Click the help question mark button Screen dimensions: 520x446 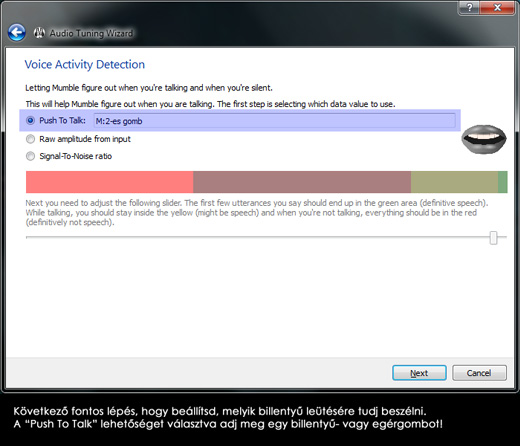coord(469,7)
